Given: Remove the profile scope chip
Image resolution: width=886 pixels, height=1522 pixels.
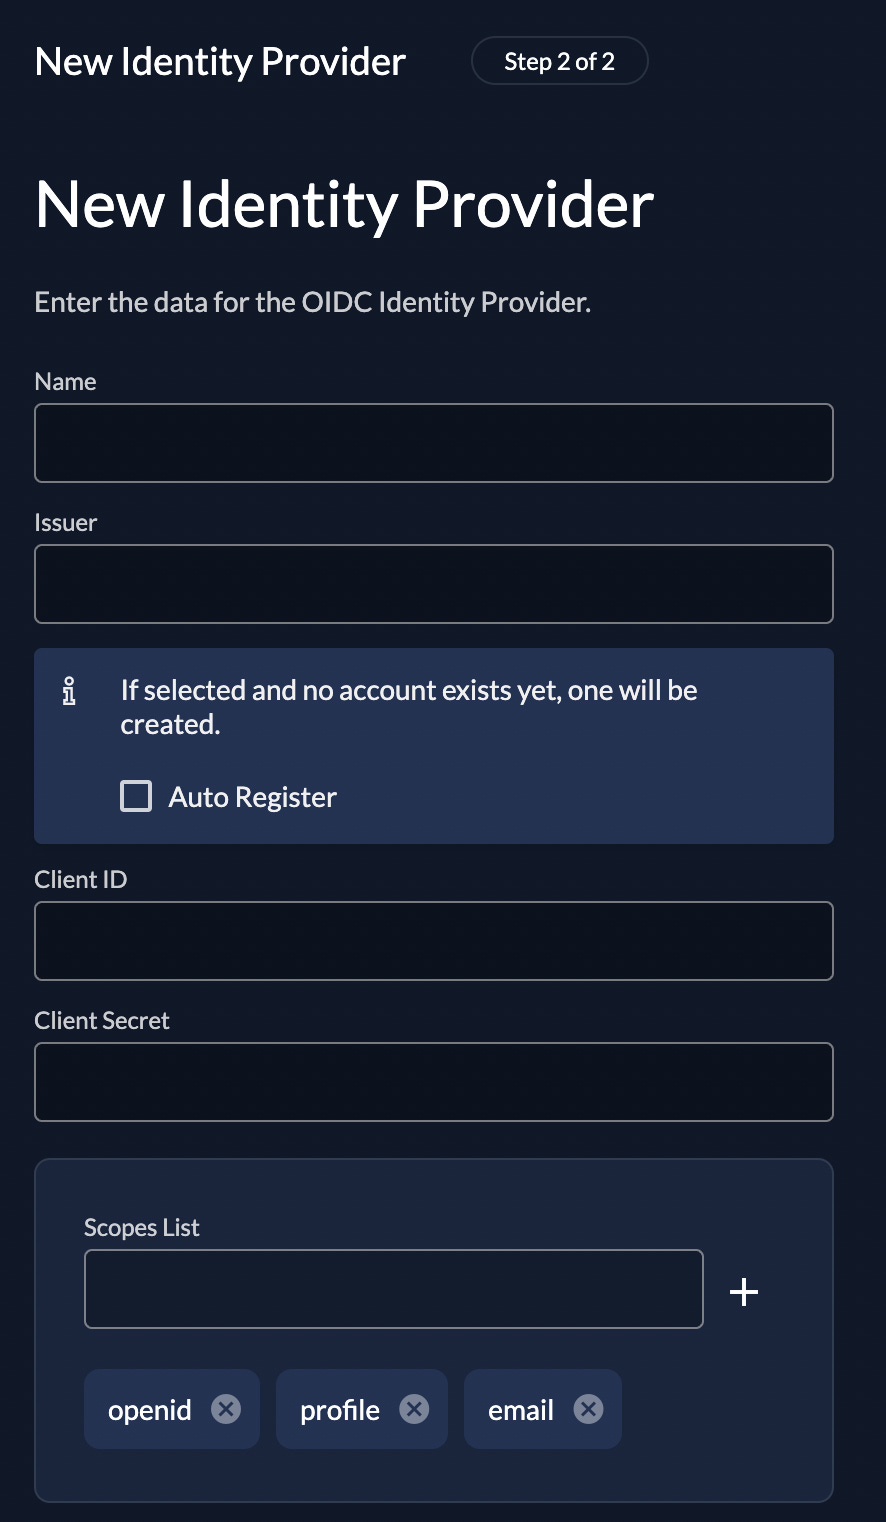Looking at the screenshot, I should coord(414,1409).
